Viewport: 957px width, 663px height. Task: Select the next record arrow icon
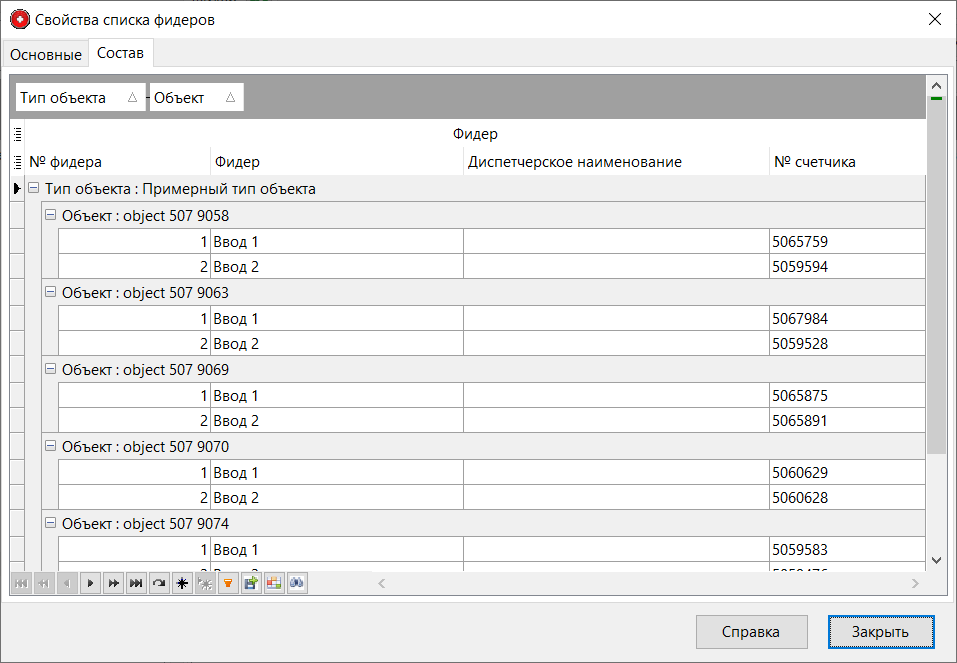[90, 583]
